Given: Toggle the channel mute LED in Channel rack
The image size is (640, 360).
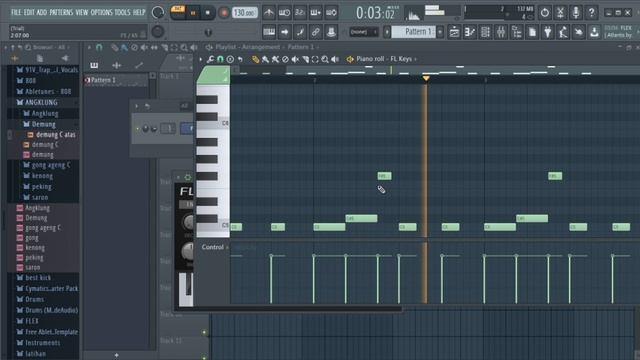Looking at the screenshot, I should coord(137,129).
